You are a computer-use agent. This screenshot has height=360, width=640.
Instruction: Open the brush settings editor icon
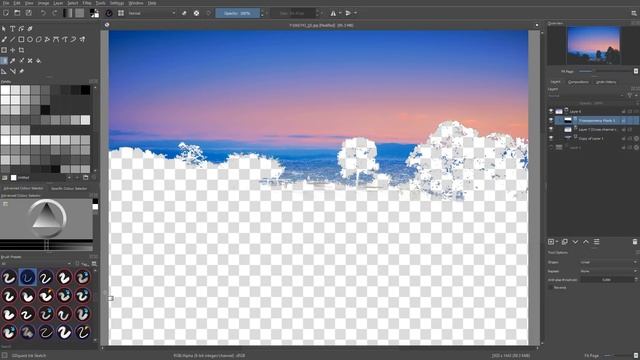109,13
